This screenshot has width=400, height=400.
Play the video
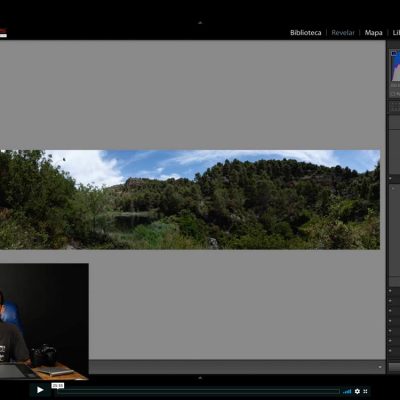[40, 390]
